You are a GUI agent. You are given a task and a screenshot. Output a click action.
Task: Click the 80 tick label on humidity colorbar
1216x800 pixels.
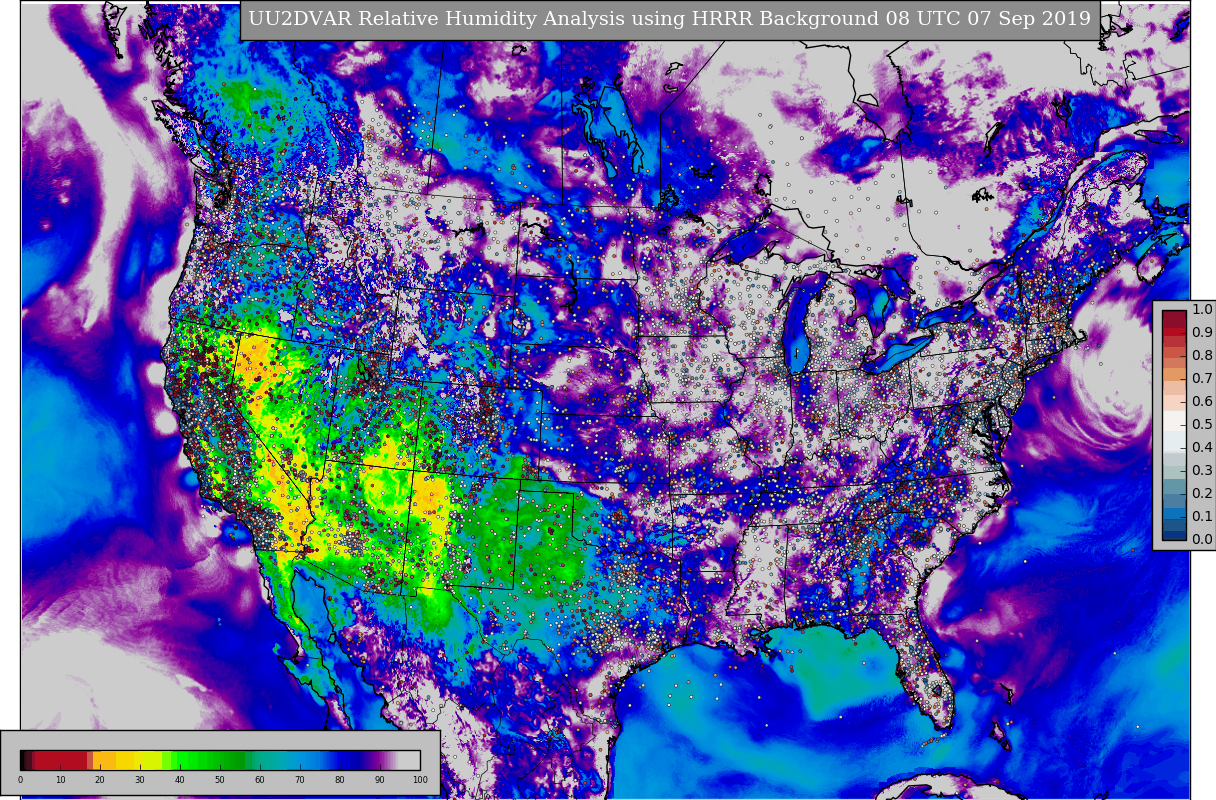click(x=340, y=780)
